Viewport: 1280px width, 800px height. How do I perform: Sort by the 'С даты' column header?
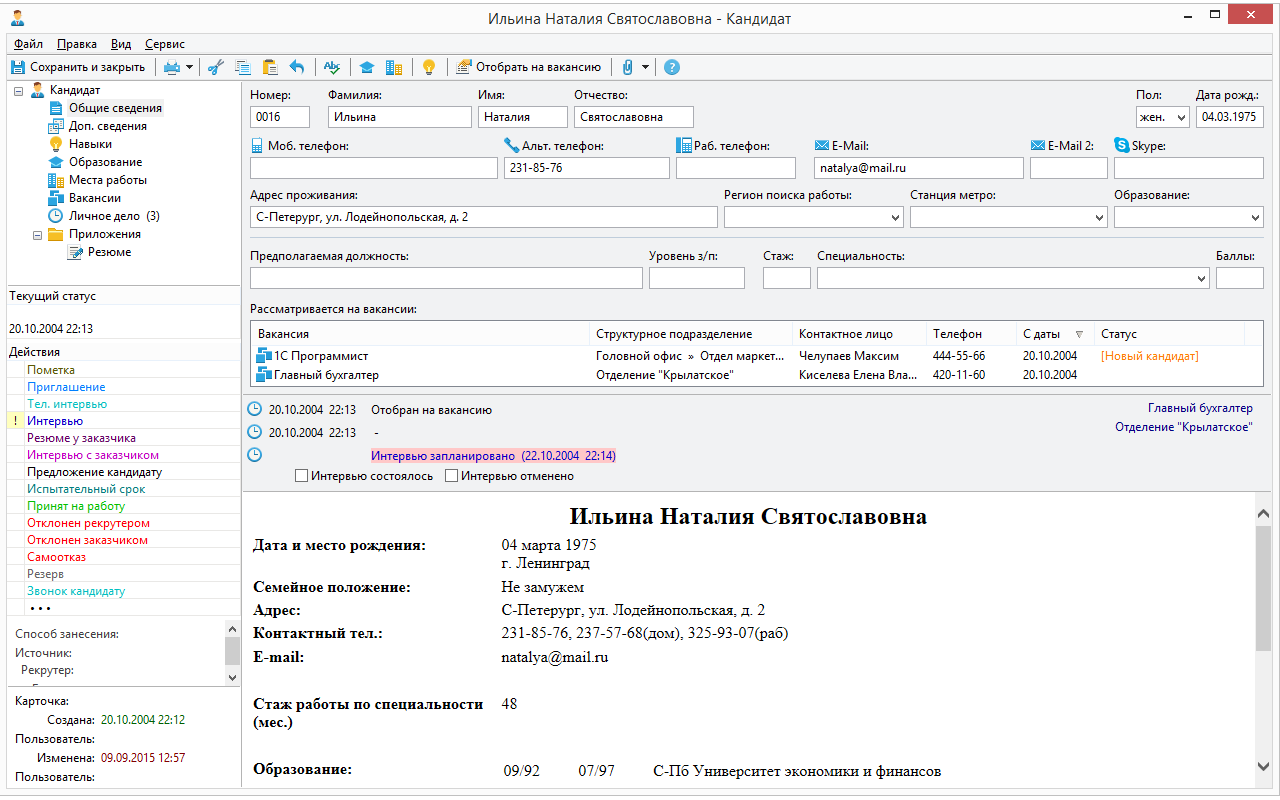[x=1053, y=334]
